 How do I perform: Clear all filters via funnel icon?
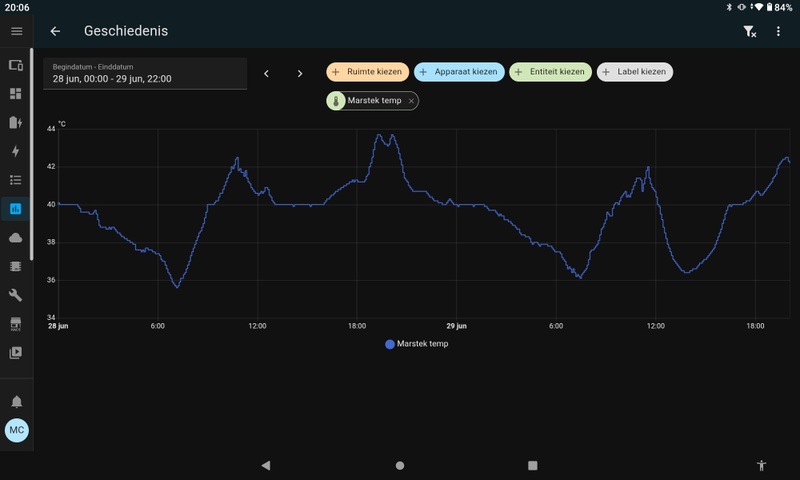[749, 31]
